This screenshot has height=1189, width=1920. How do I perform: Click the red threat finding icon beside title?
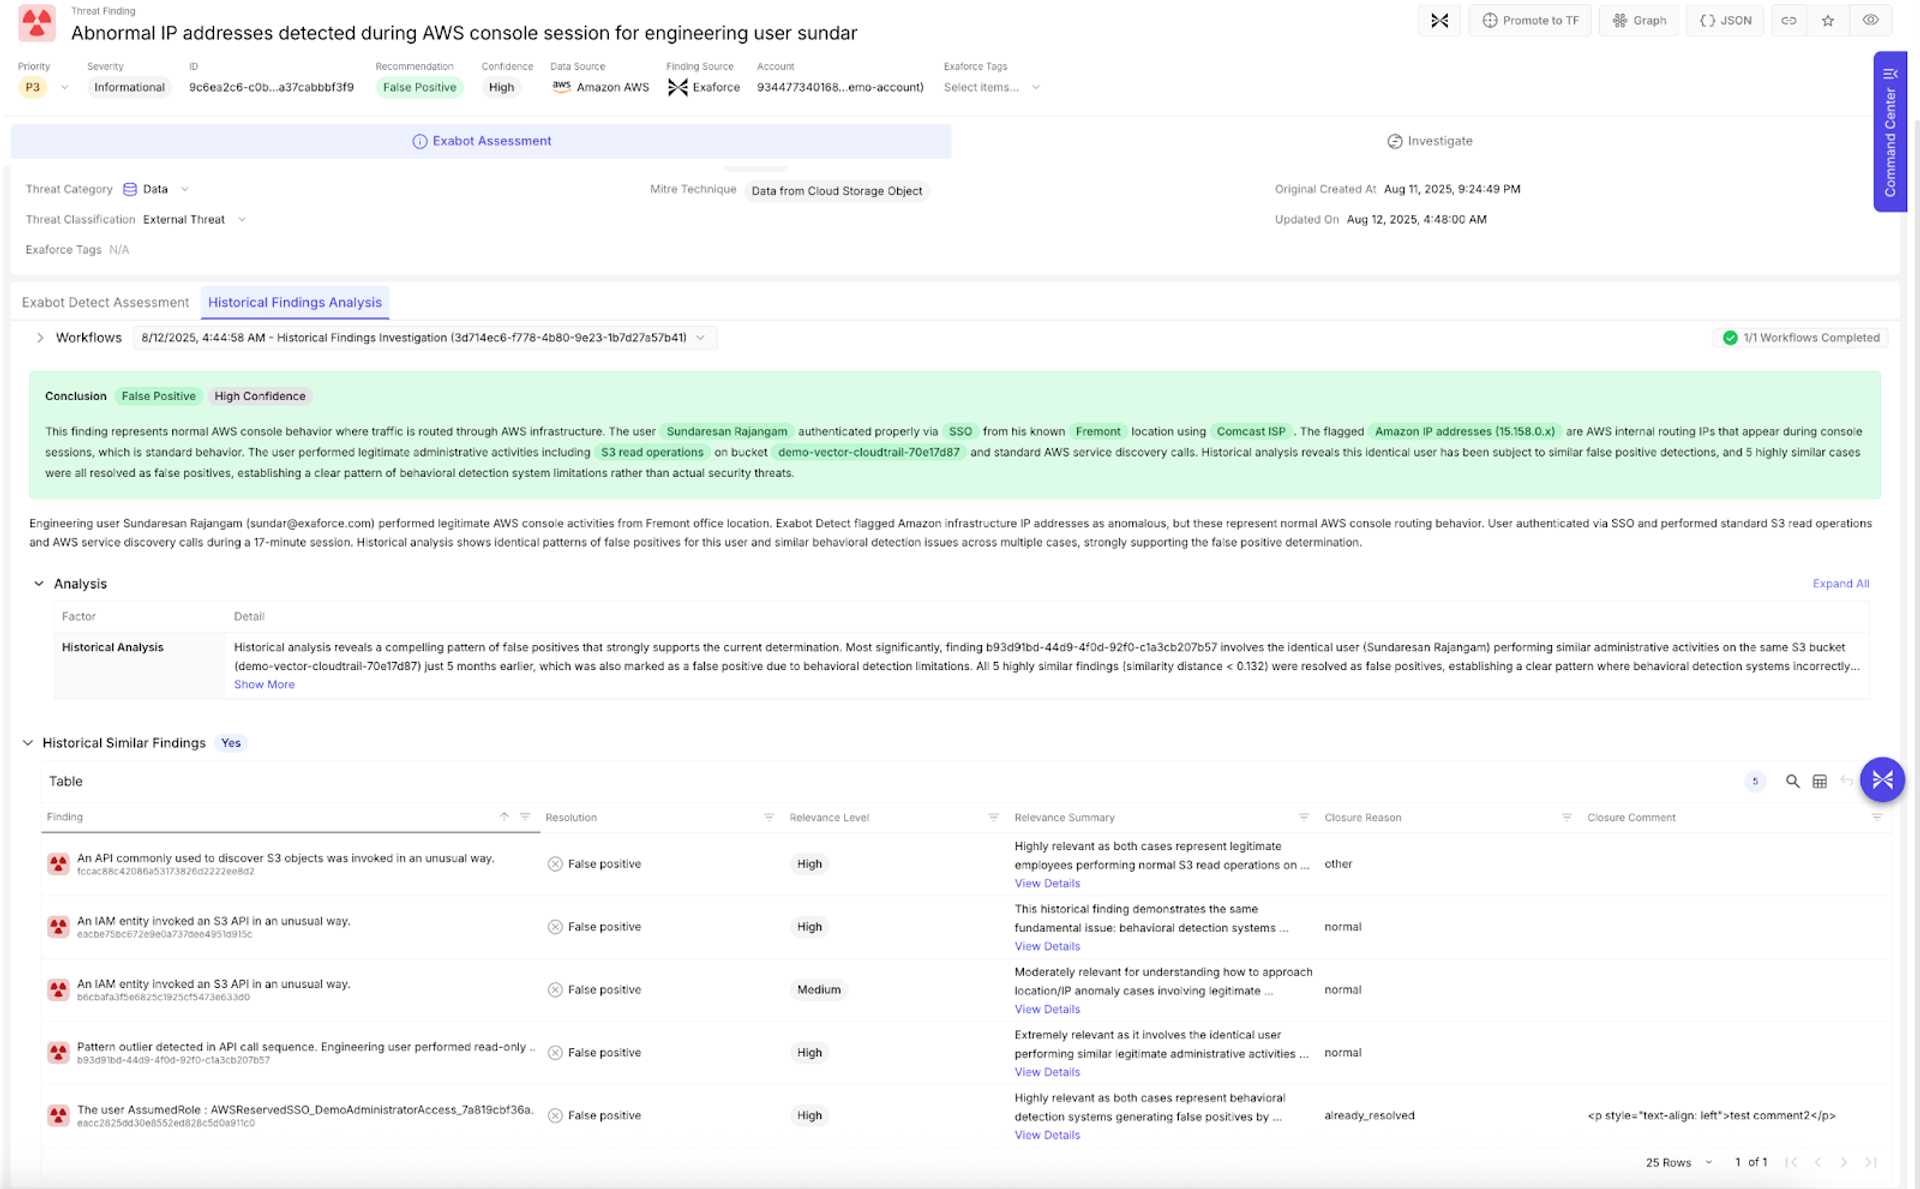click(x=37, y=23)
